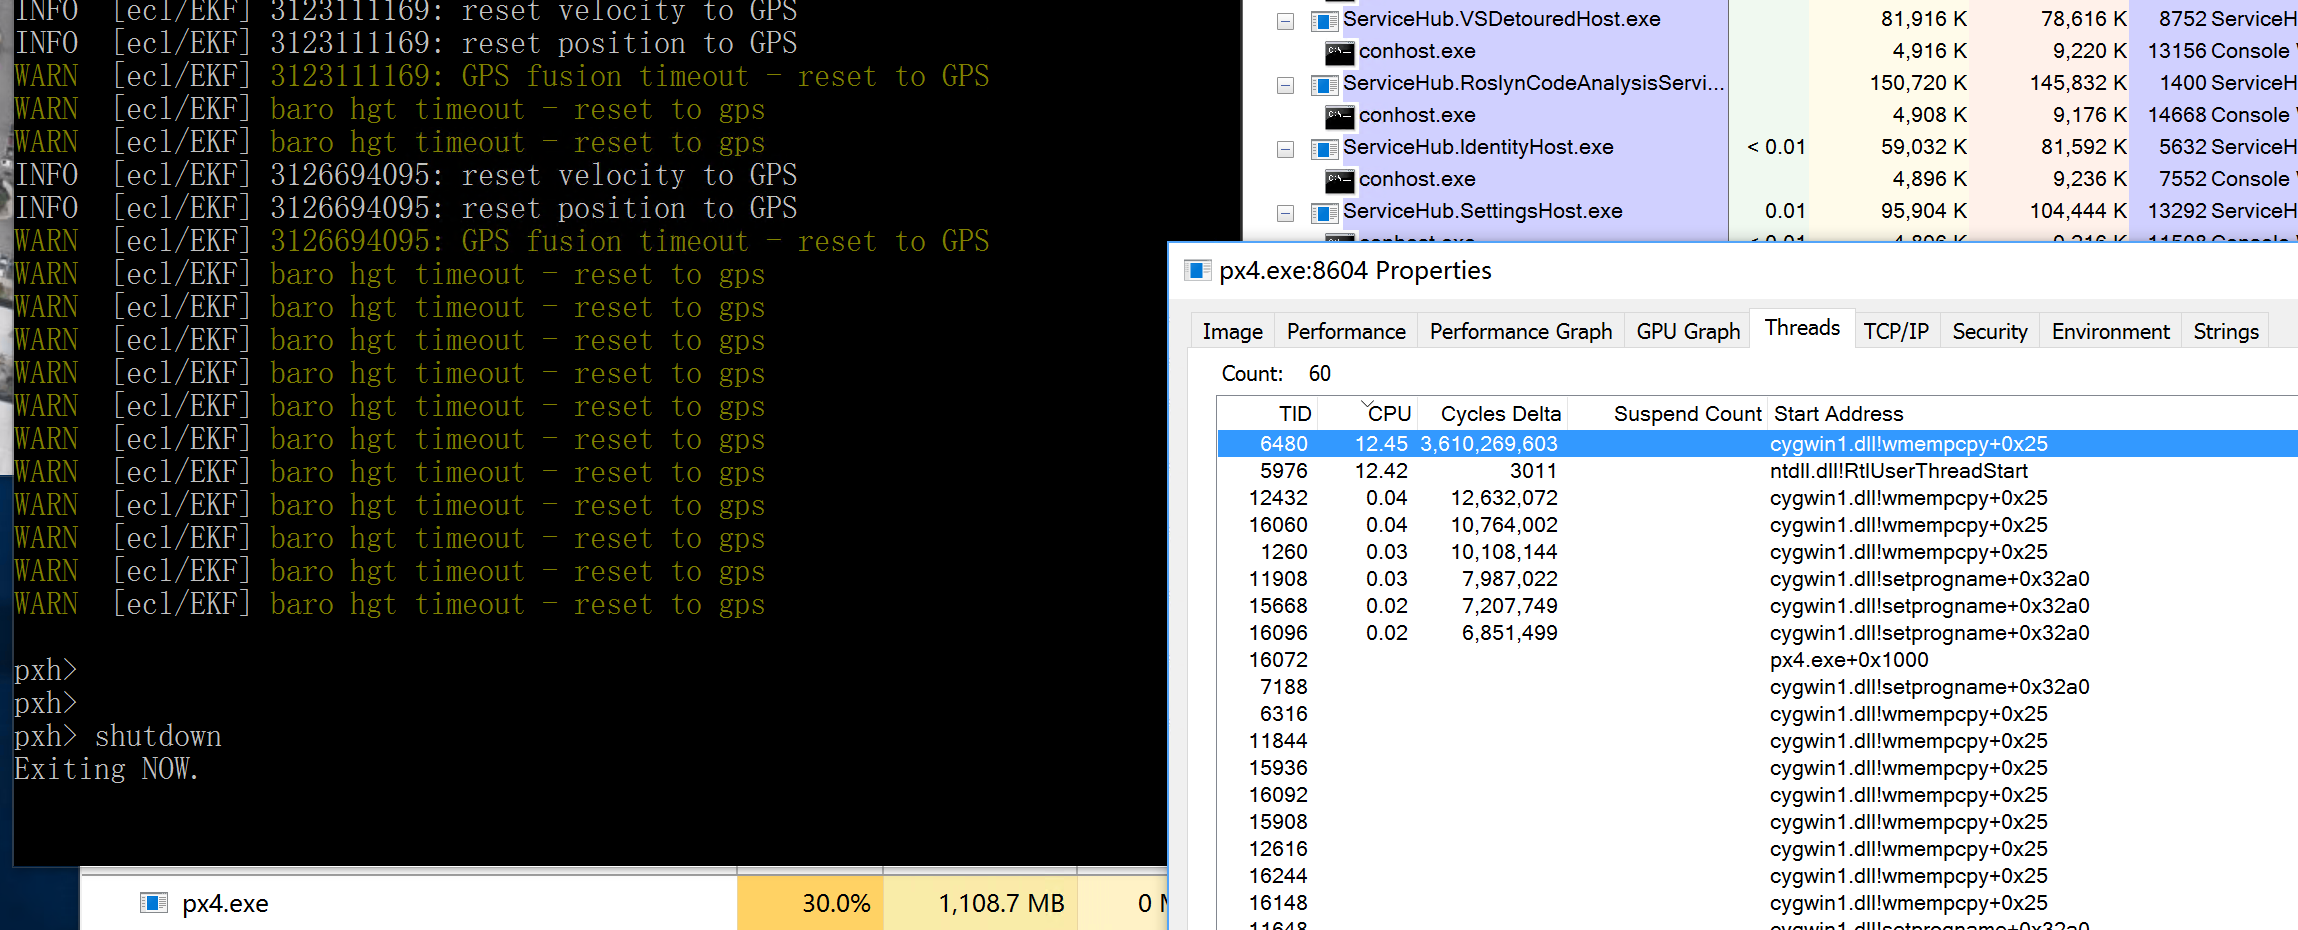
Task: Select thread 7188 row
Action: tap(1757, 687)
